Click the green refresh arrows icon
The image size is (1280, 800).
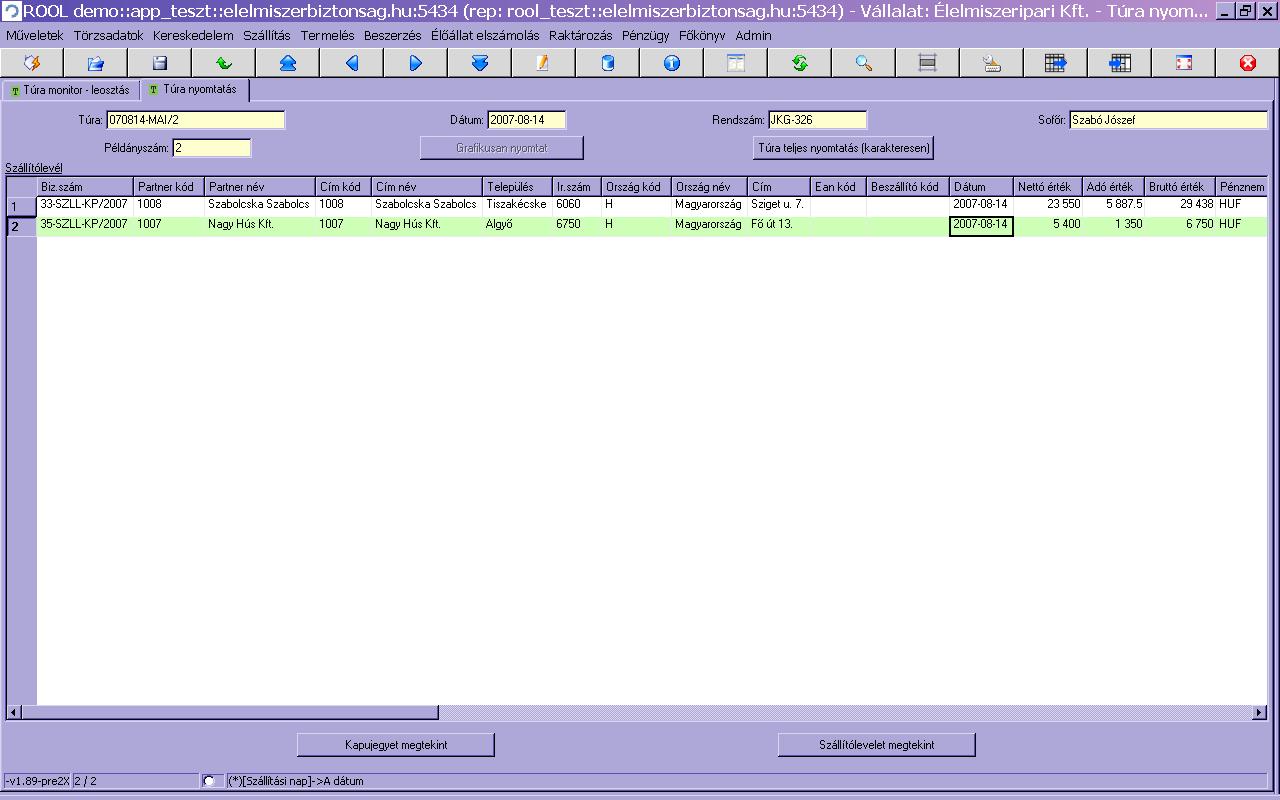pos(800,63)
